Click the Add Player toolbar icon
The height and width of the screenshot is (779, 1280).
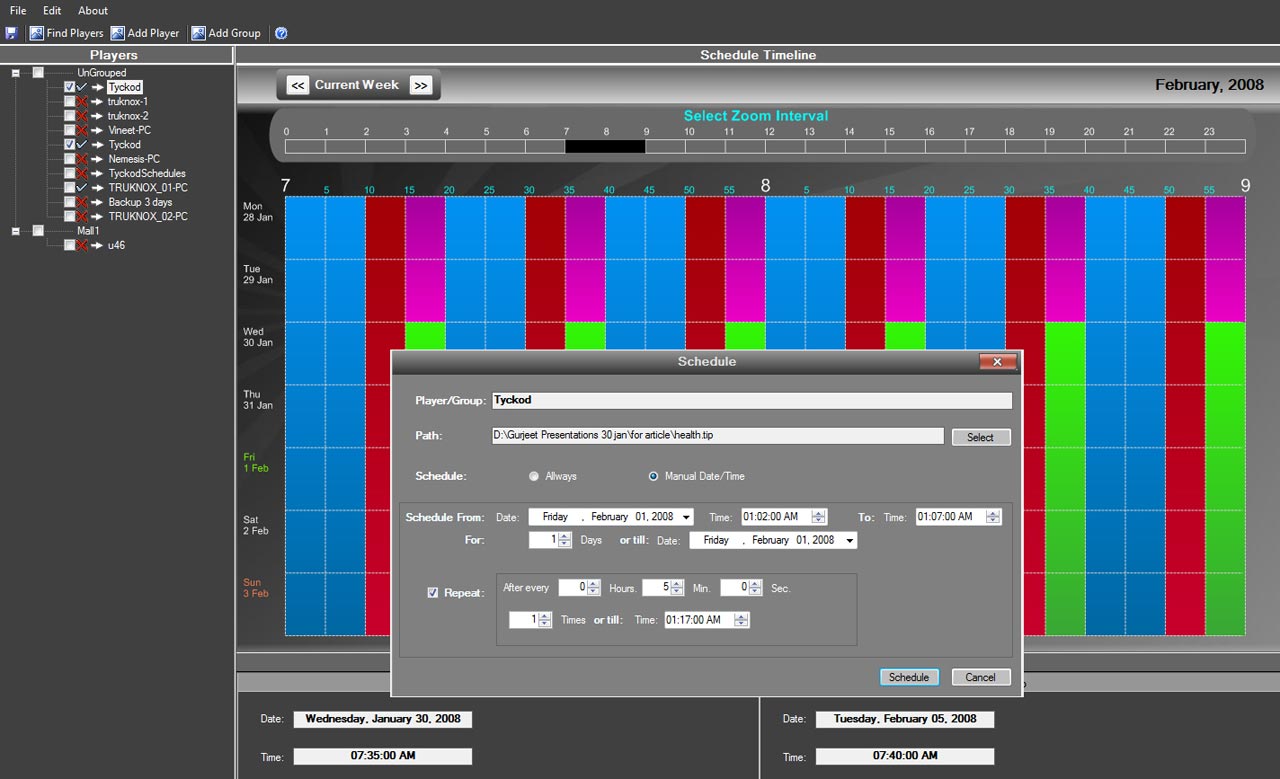pyautogui.click(x=118, y=33)
